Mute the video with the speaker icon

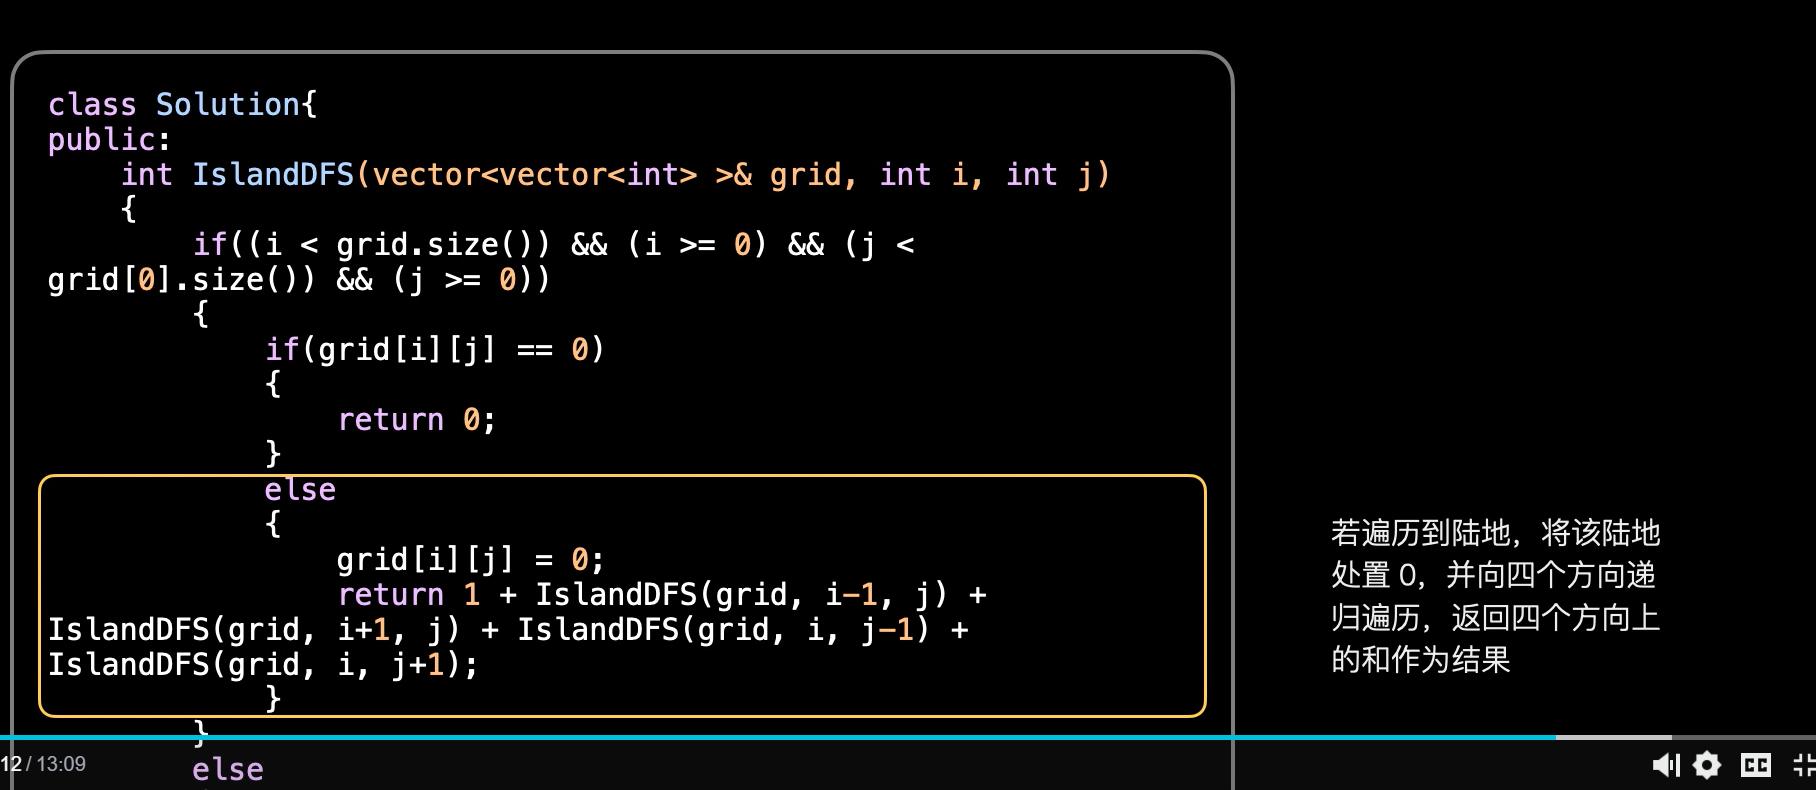(1665, 766)
